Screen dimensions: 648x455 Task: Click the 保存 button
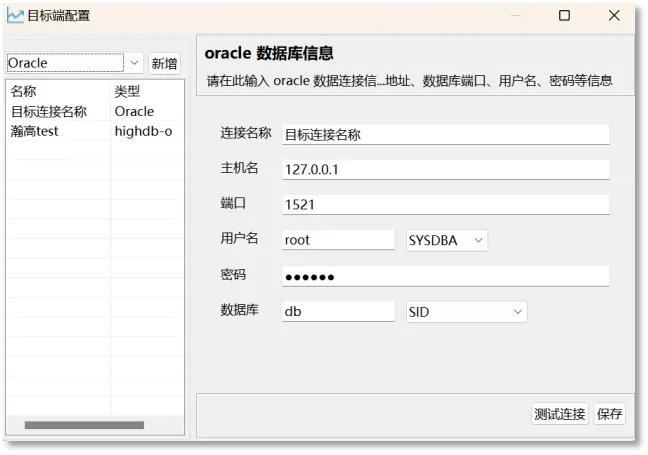tap(609, 414)
